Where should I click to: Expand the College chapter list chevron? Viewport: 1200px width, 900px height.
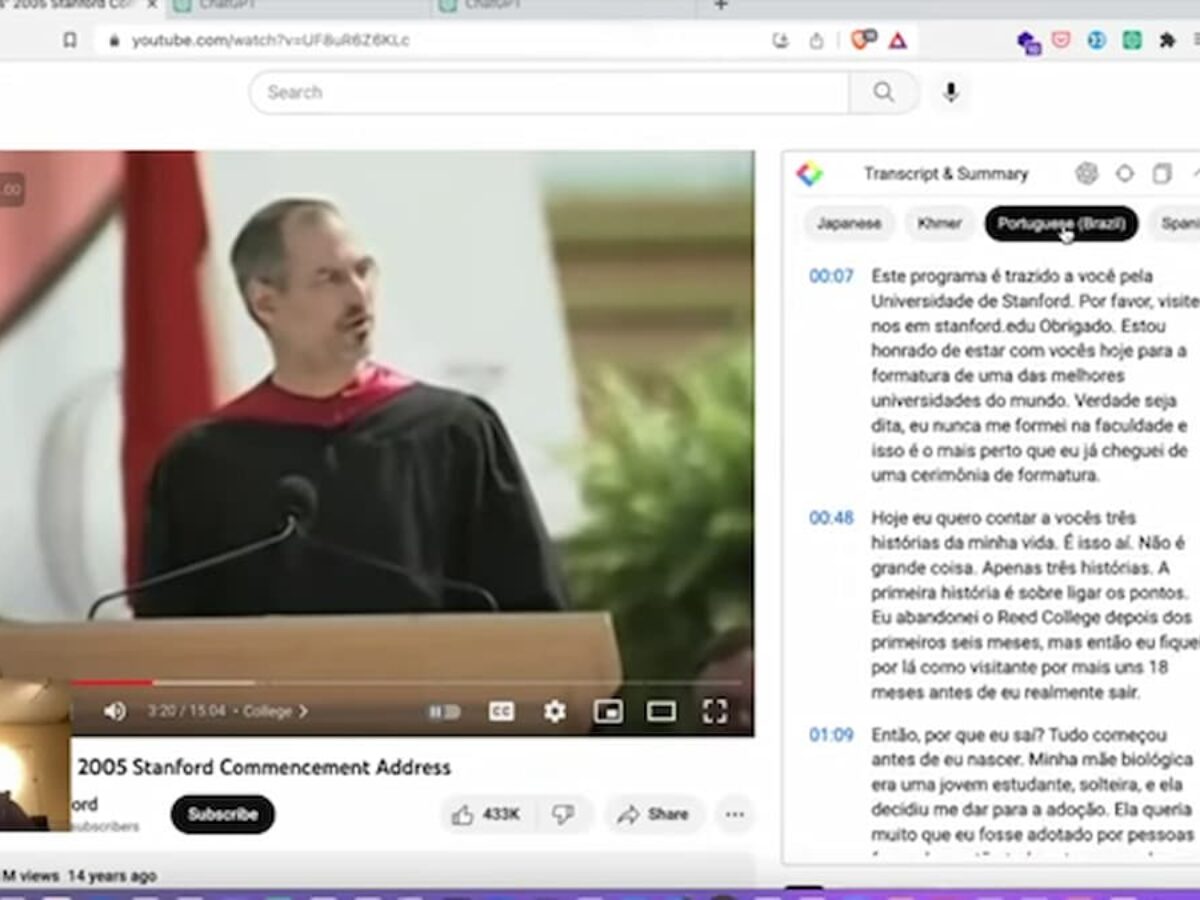click(x=303, y=712)
